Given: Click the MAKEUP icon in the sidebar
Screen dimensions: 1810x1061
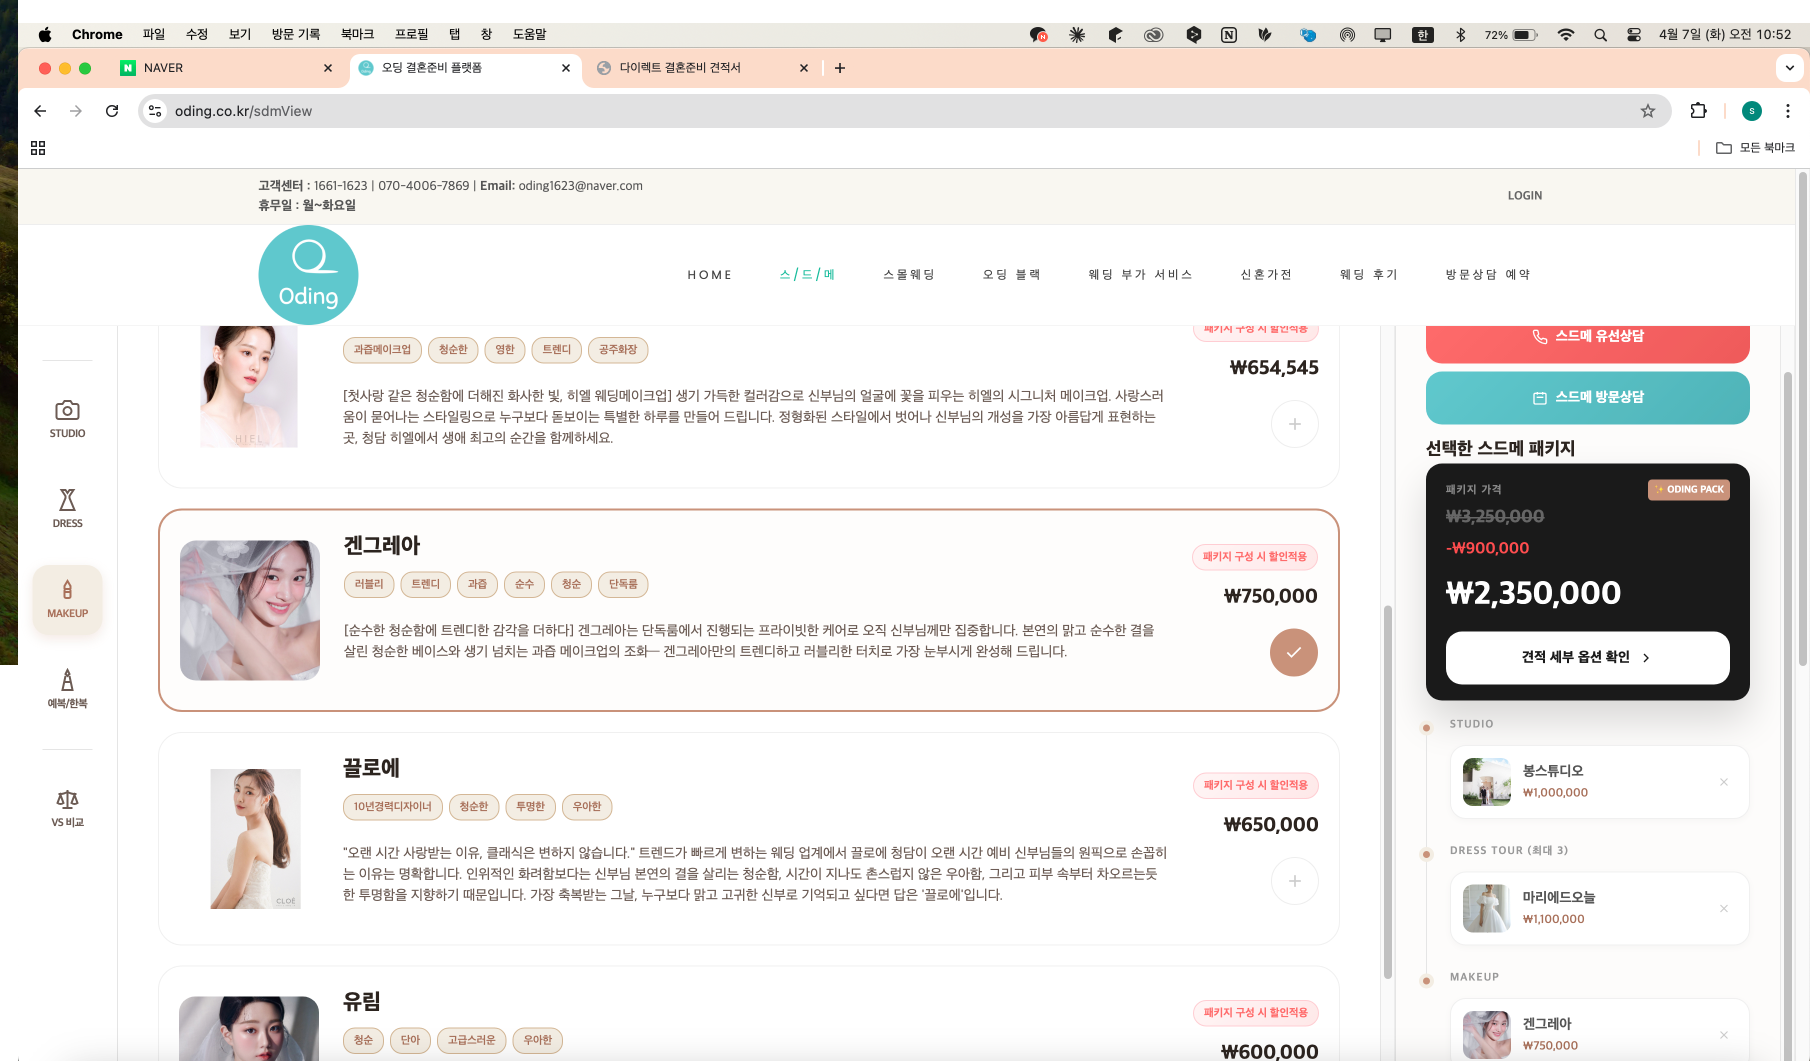Looking at the screenshot, I should coord(67,599).
